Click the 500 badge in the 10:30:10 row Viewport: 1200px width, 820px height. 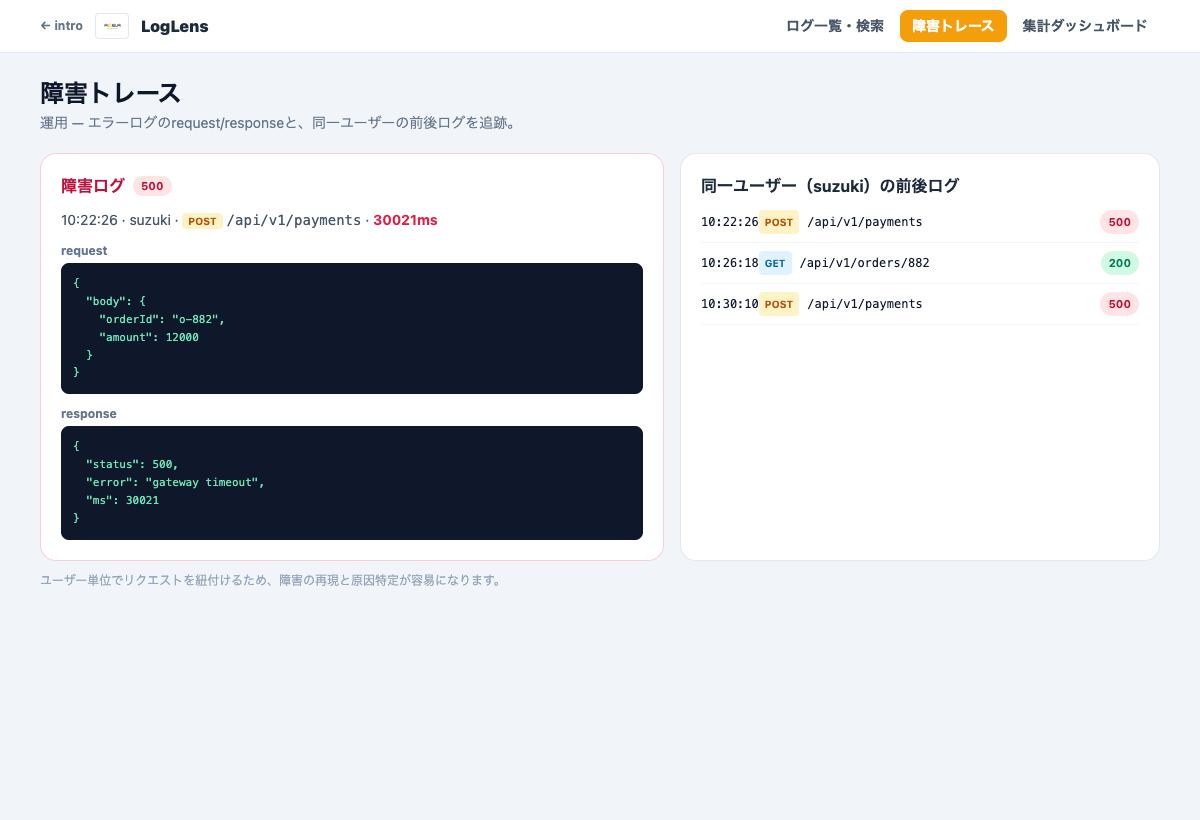[1120, 304]
